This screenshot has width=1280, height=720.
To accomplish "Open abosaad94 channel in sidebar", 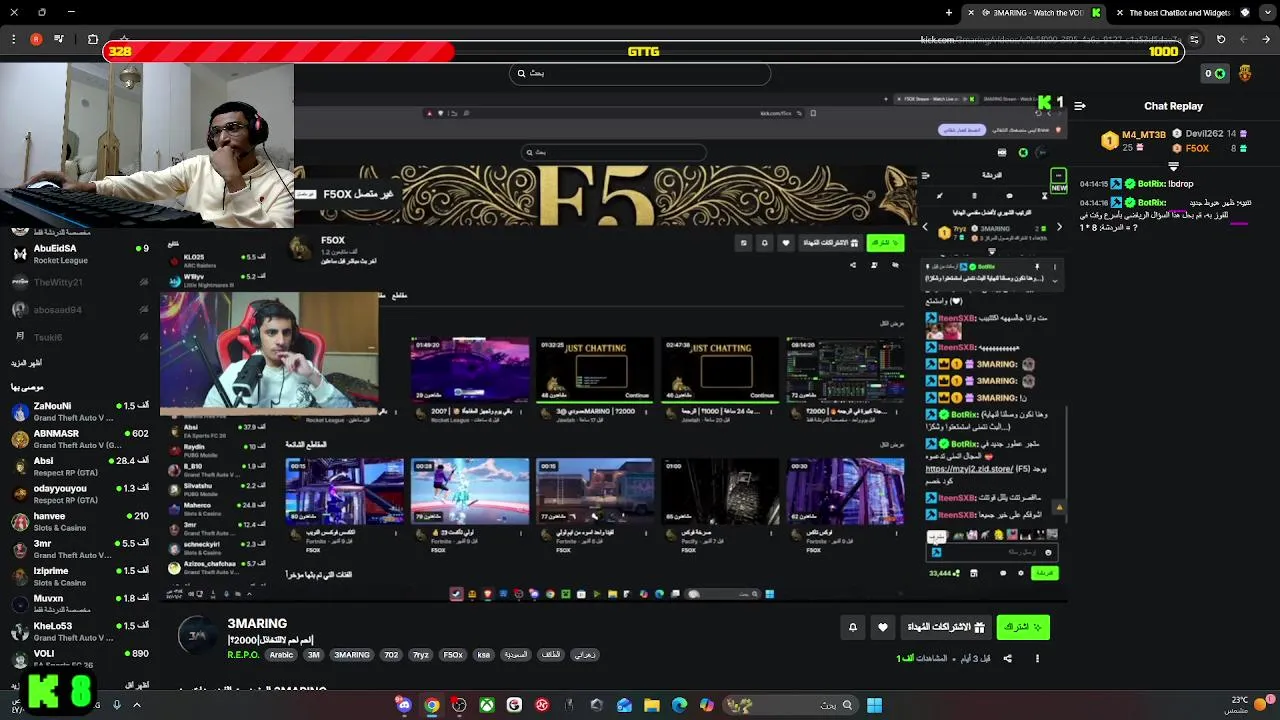I will pos(80,310).
